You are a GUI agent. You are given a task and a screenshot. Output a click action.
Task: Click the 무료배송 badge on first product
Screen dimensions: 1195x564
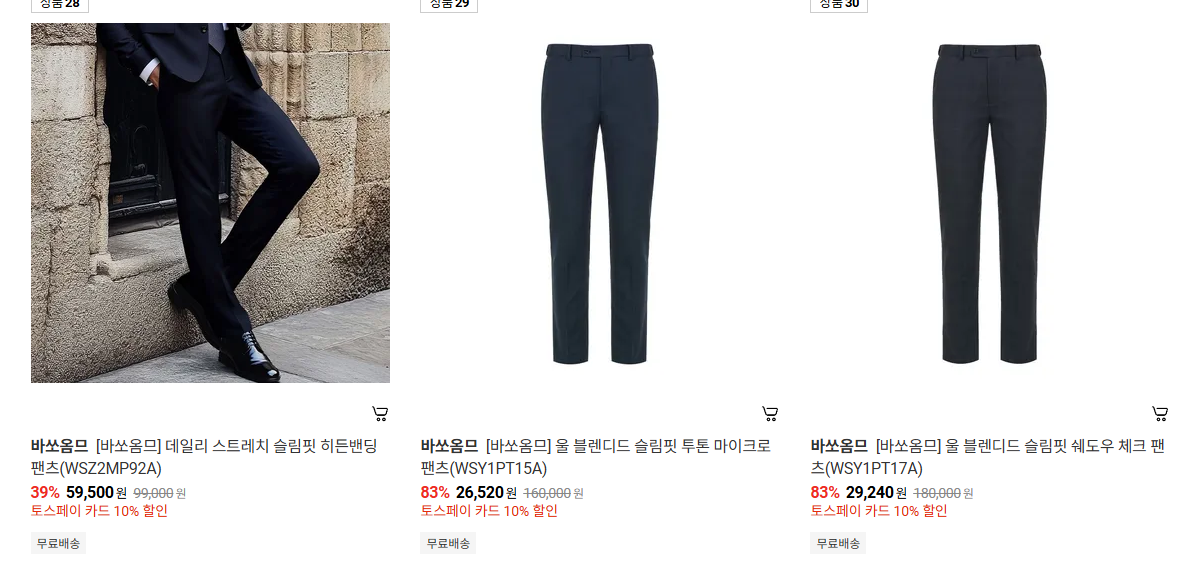coord(59,543)
